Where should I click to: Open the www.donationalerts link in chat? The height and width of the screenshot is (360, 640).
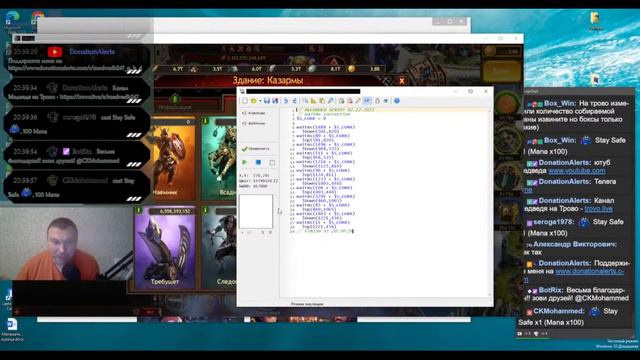(589, 271)
